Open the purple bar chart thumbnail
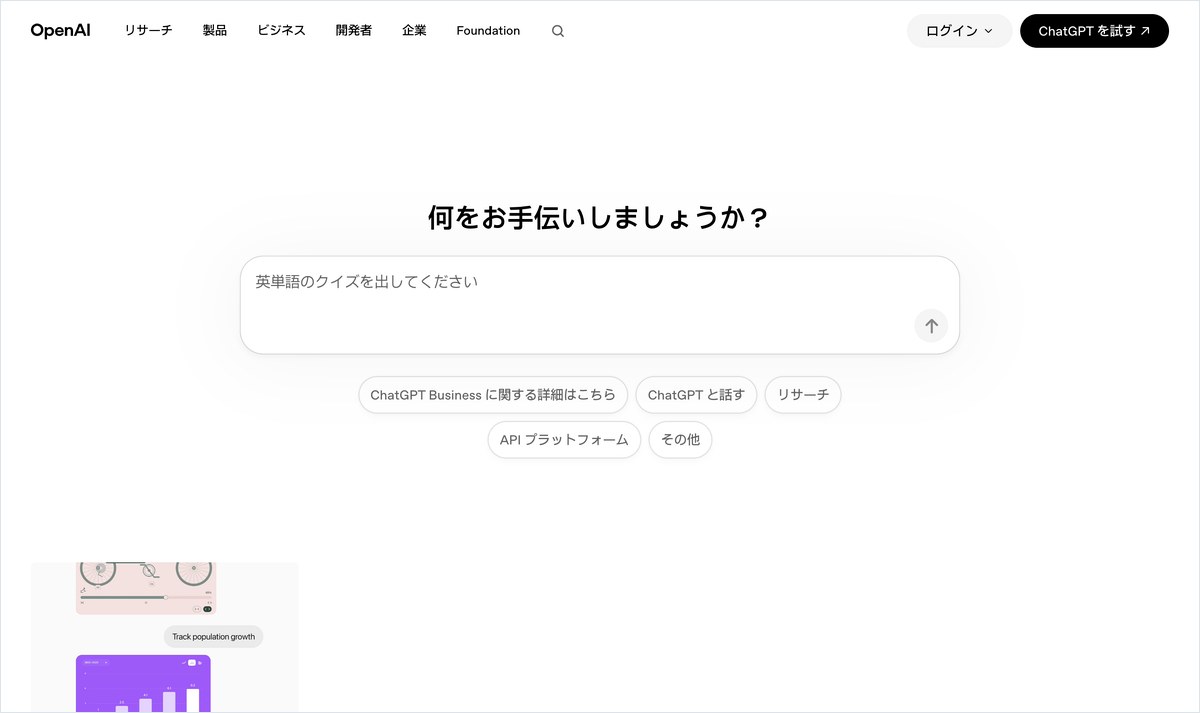Image resolution: width=1200 pixels, height=713 pixels. 143,684
